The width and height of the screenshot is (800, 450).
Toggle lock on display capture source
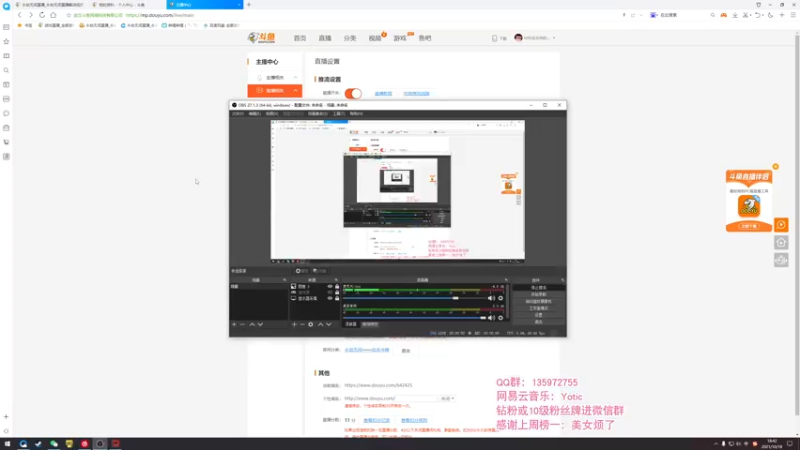pos(337,298)
